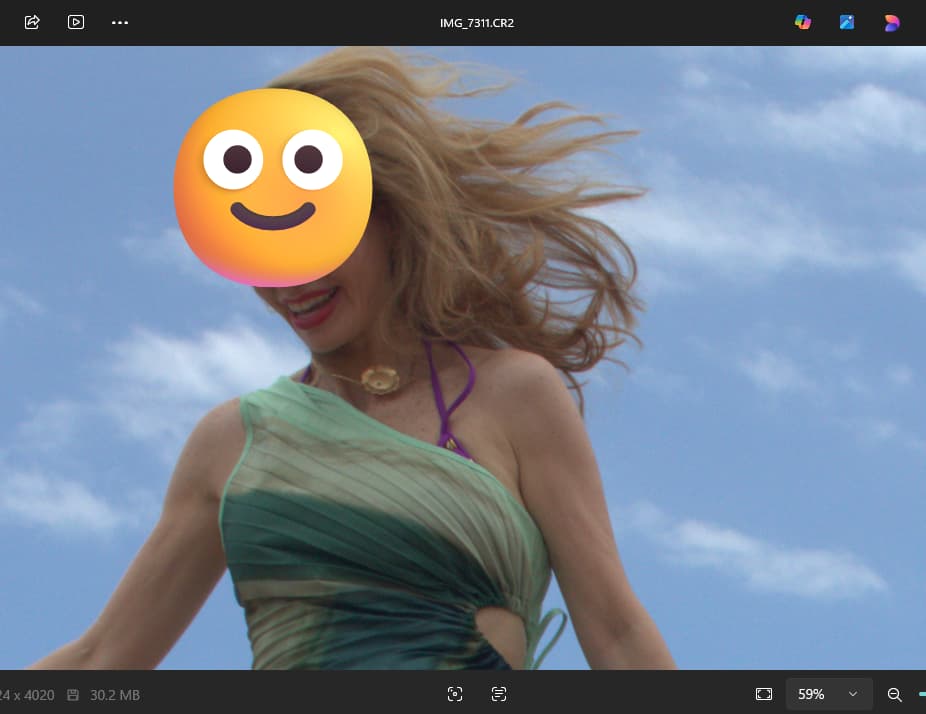
Task: Open the blue Designer edit icon
Action: click(x=847, y=22)
